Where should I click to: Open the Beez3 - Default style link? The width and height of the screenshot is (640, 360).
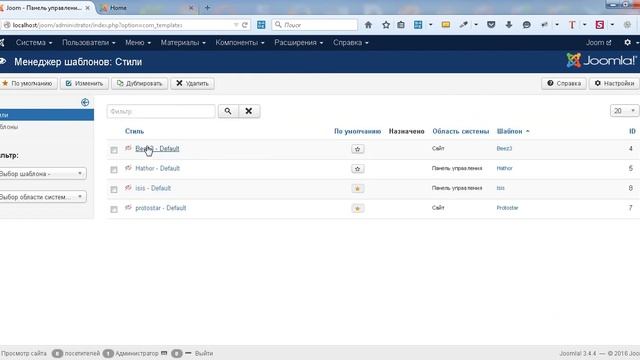[157, 149]
